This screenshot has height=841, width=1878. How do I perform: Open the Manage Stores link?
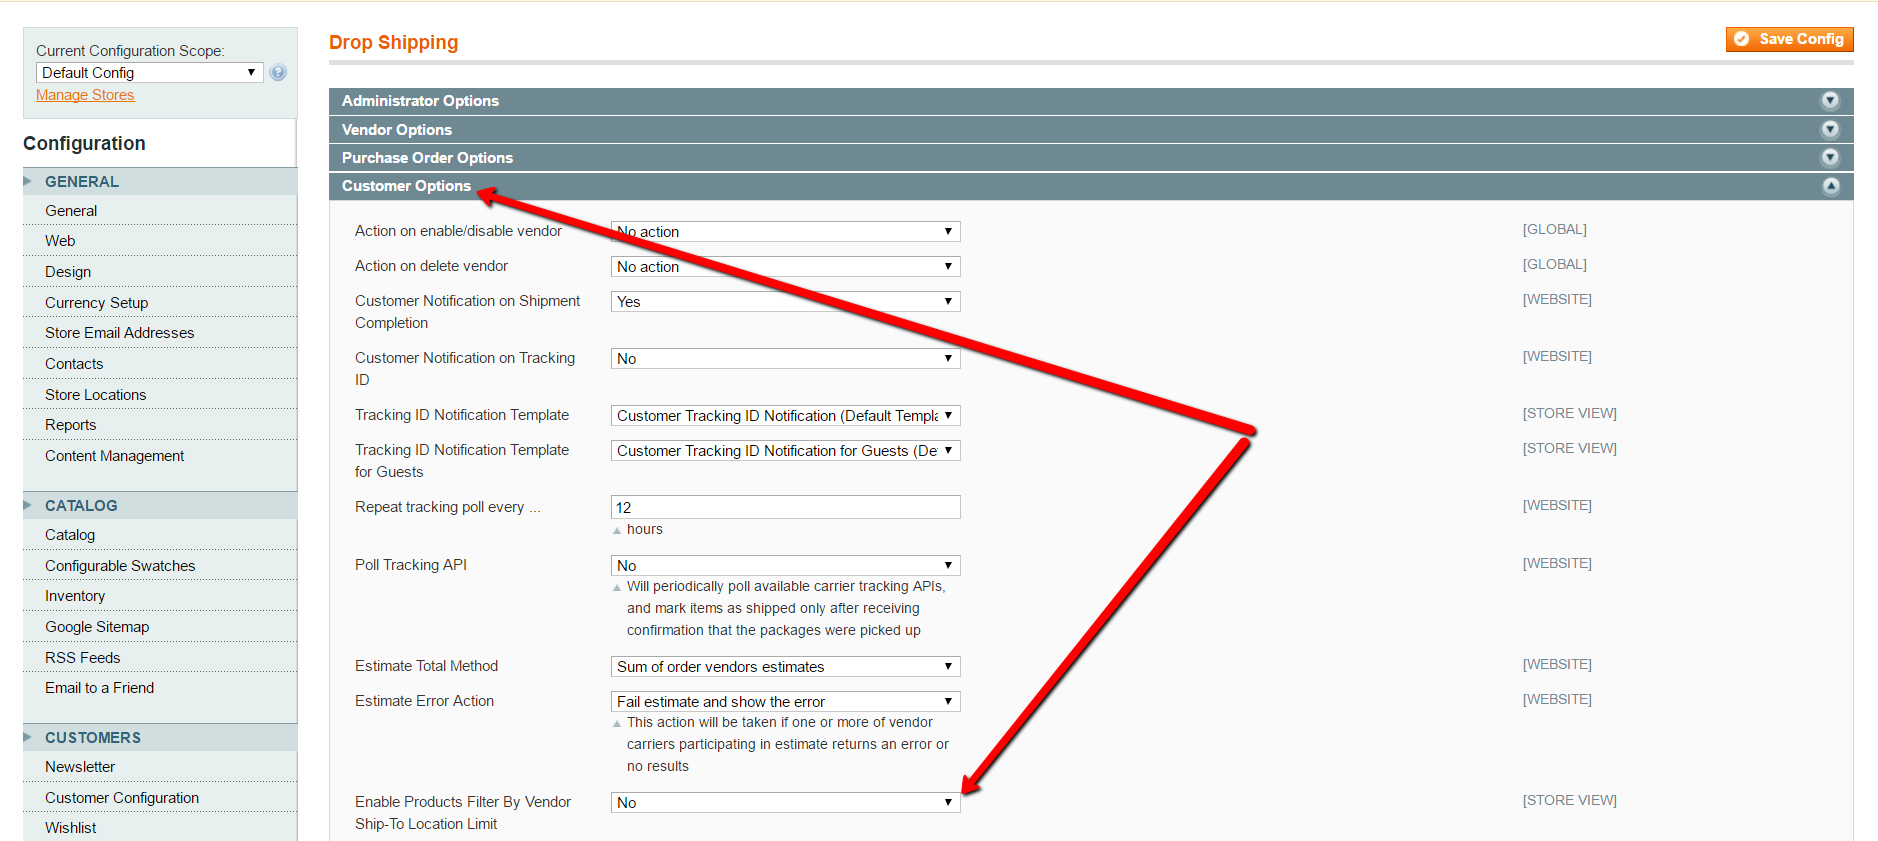(85, 95)
